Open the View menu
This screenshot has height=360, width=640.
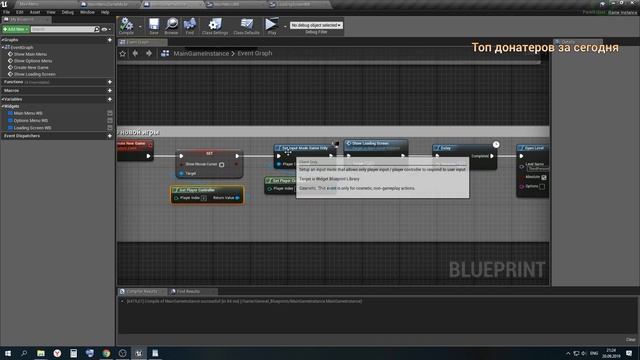pyautogui.click(x=51, y=12)
